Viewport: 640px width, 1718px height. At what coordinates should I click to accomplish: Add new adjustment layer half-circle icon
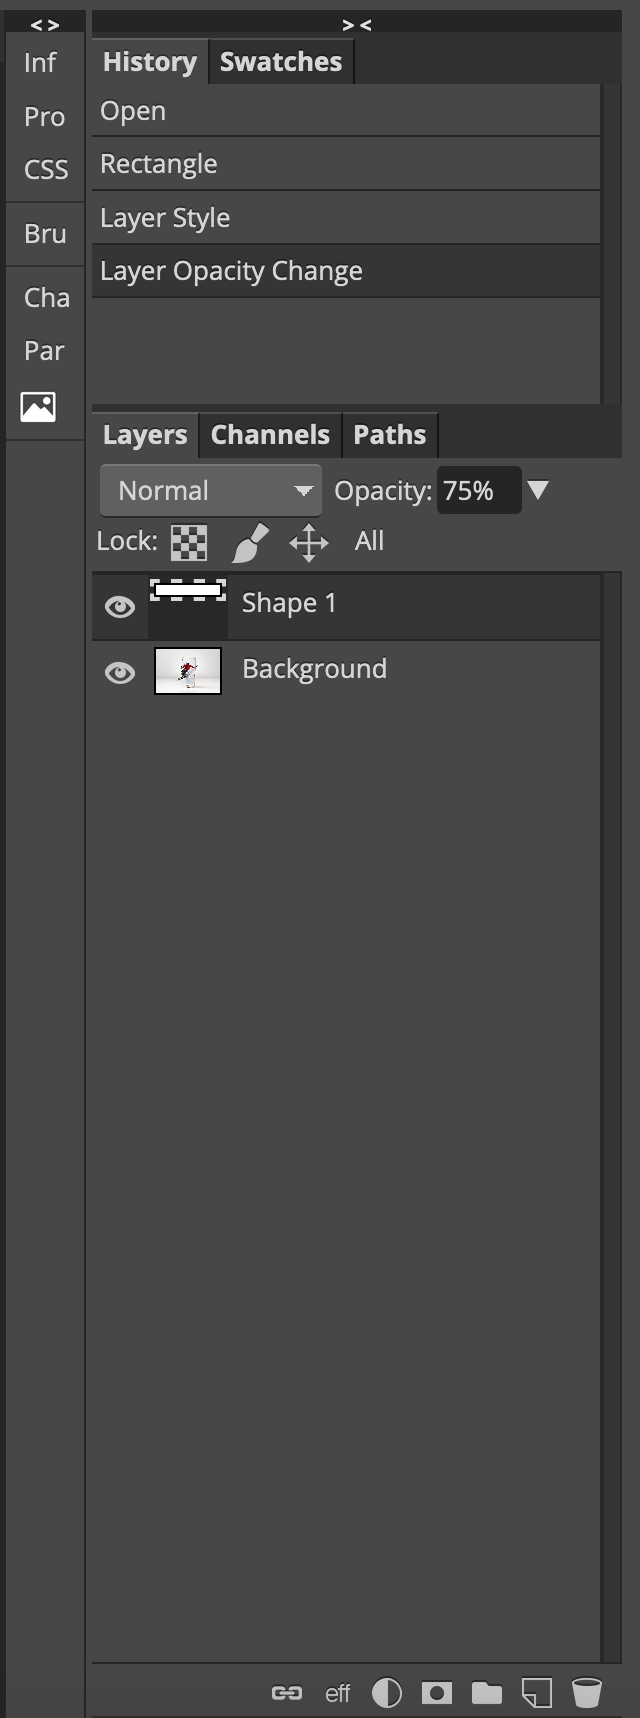point(387,1692)
